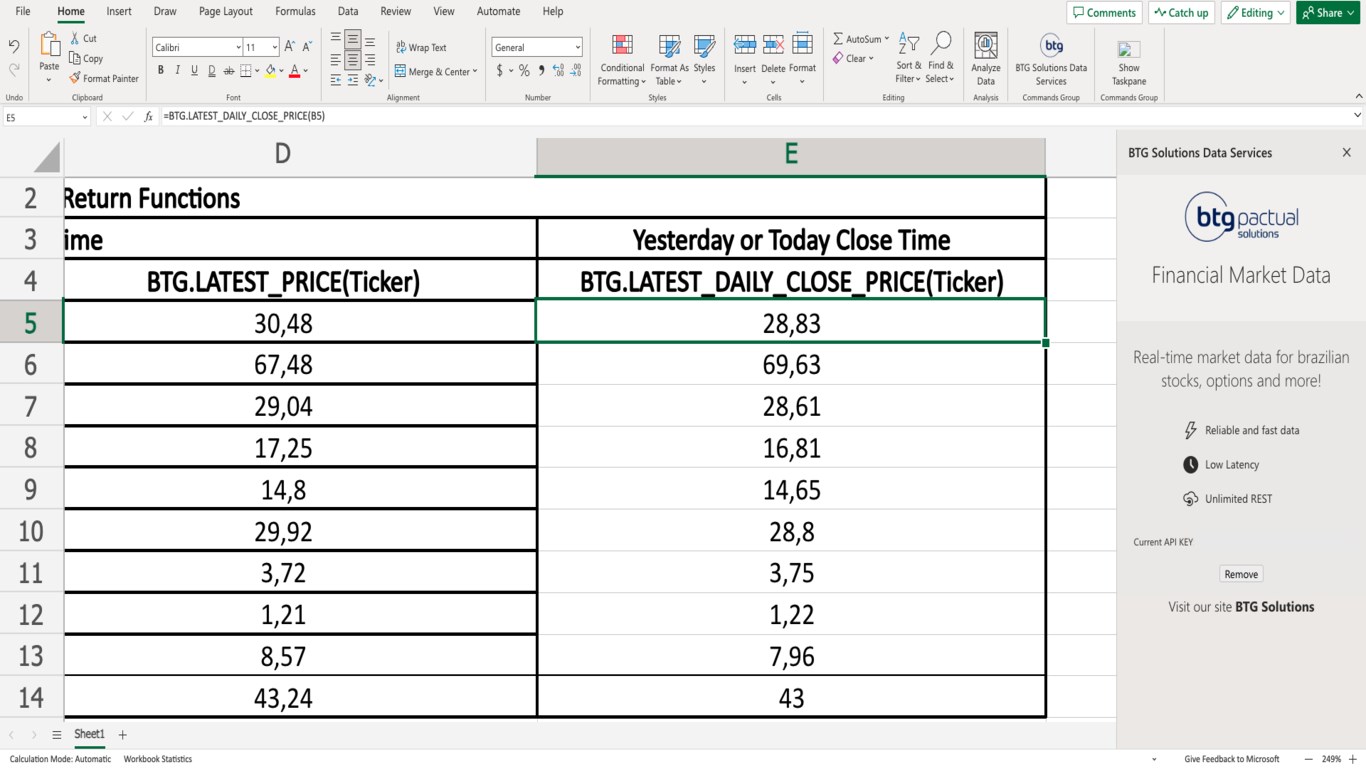The height and width of the screenshot is (768, 1366).
Task: Click the AutoSum sigma icon
Action: click(x=838, y=39)
